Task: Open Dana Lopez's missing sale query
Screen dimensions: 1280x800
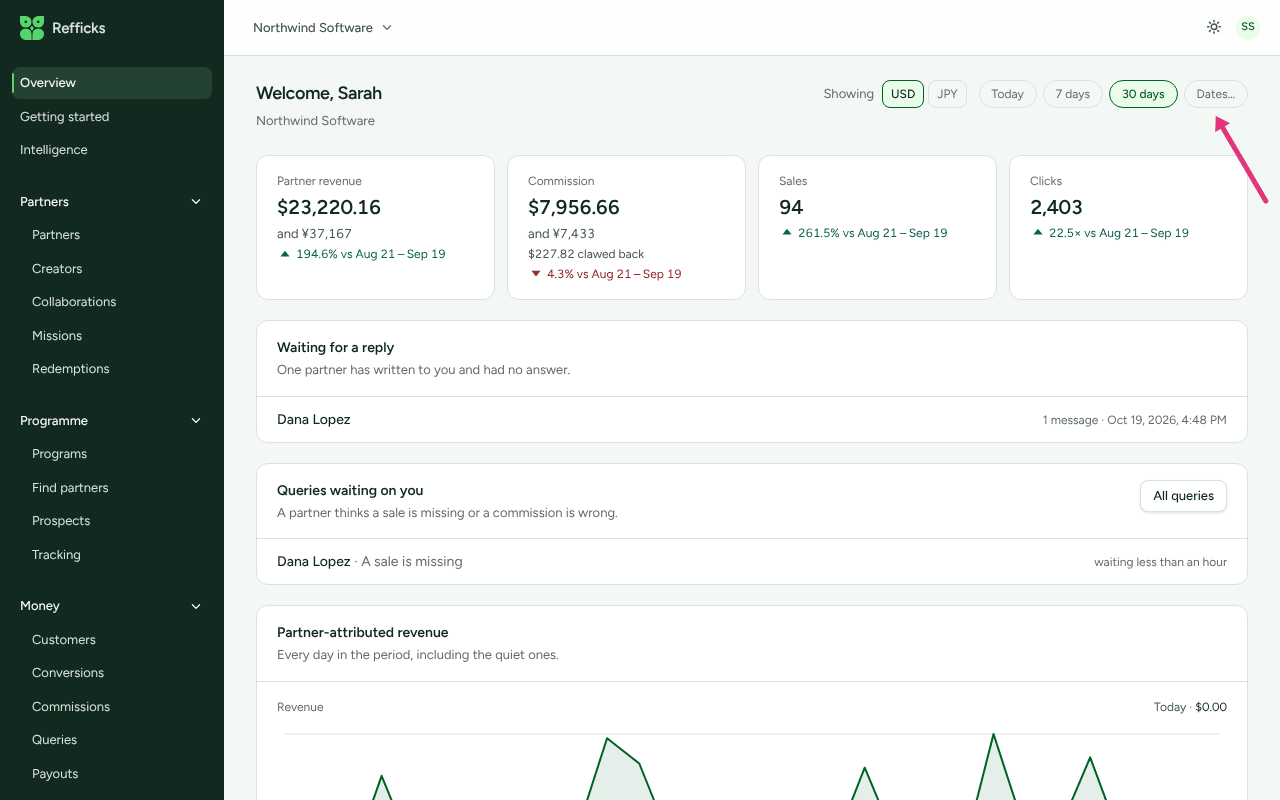Action: (752, 562)
